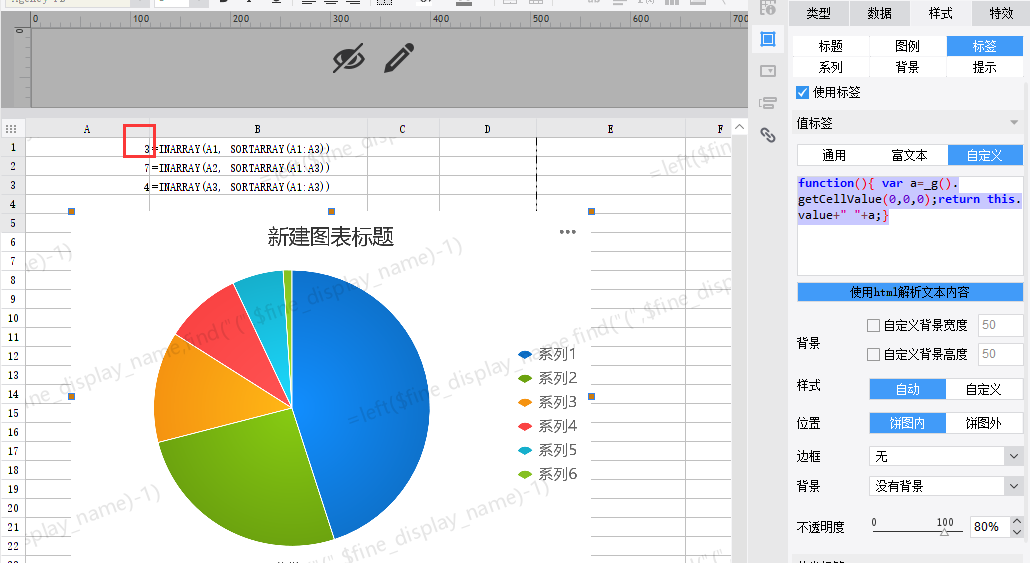Click the custom background width field

[1000, 325]
